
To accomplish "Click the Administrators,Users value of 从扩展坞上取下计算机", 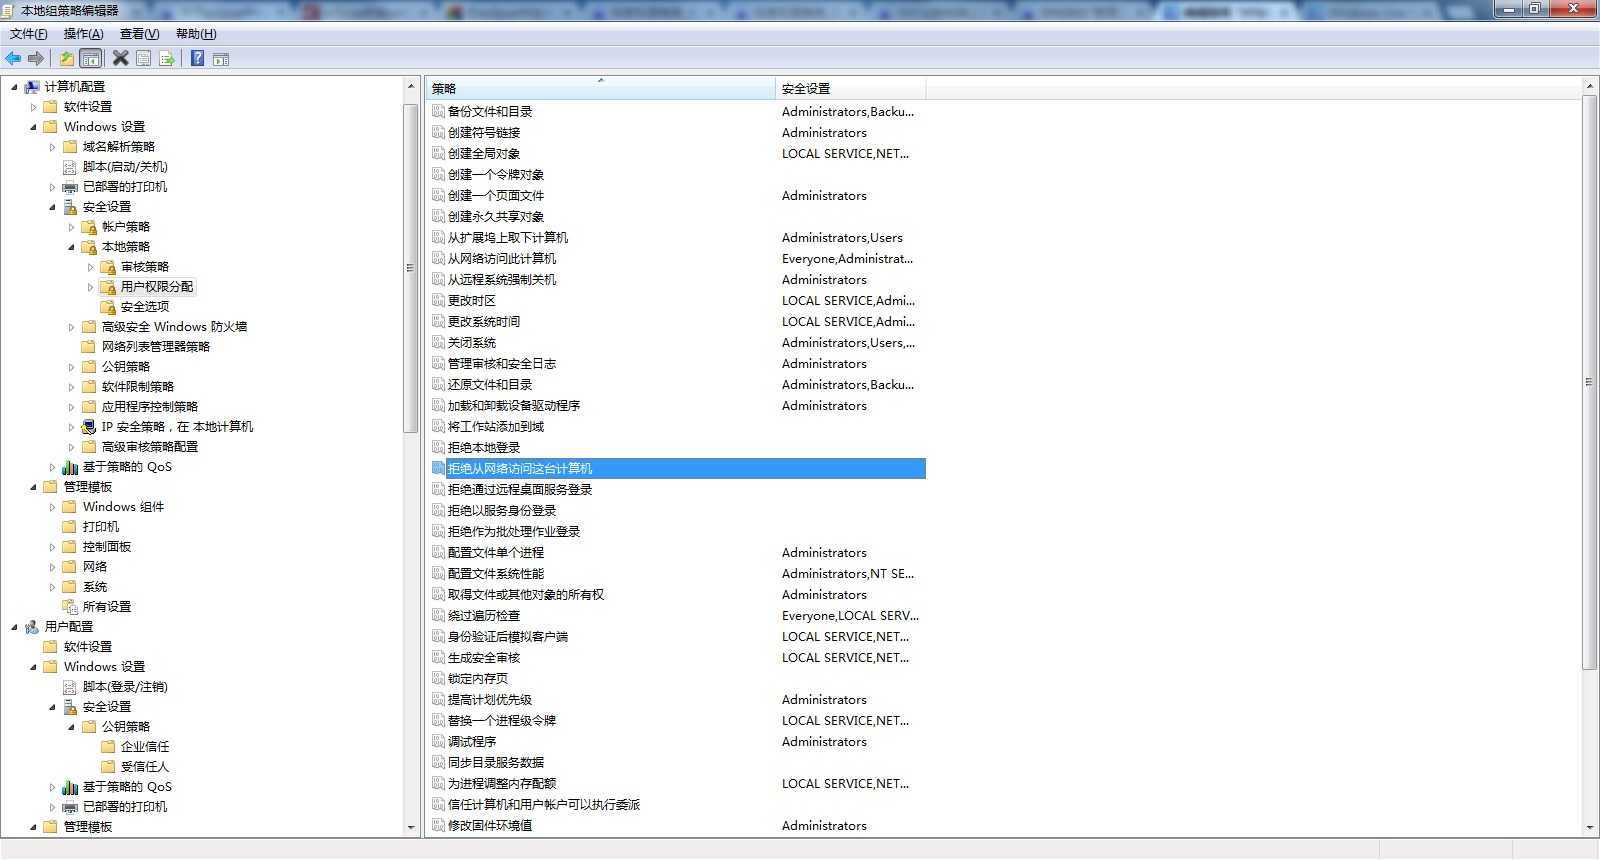I will (842, 237).
